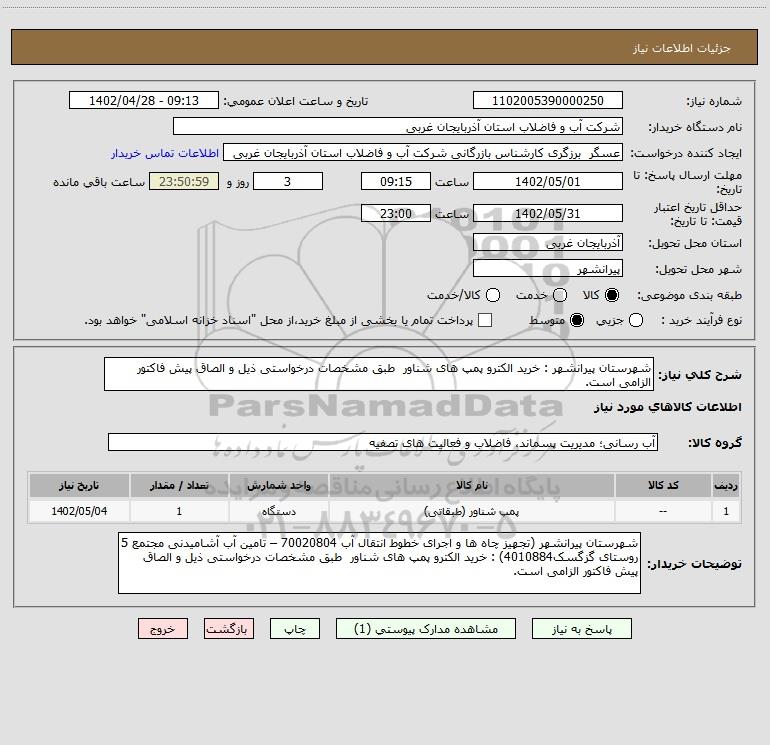Screen dimensions: 770x745
Task: Open مشاهده مدارک پیوستی (1) attachments
Action: point(426,629)
